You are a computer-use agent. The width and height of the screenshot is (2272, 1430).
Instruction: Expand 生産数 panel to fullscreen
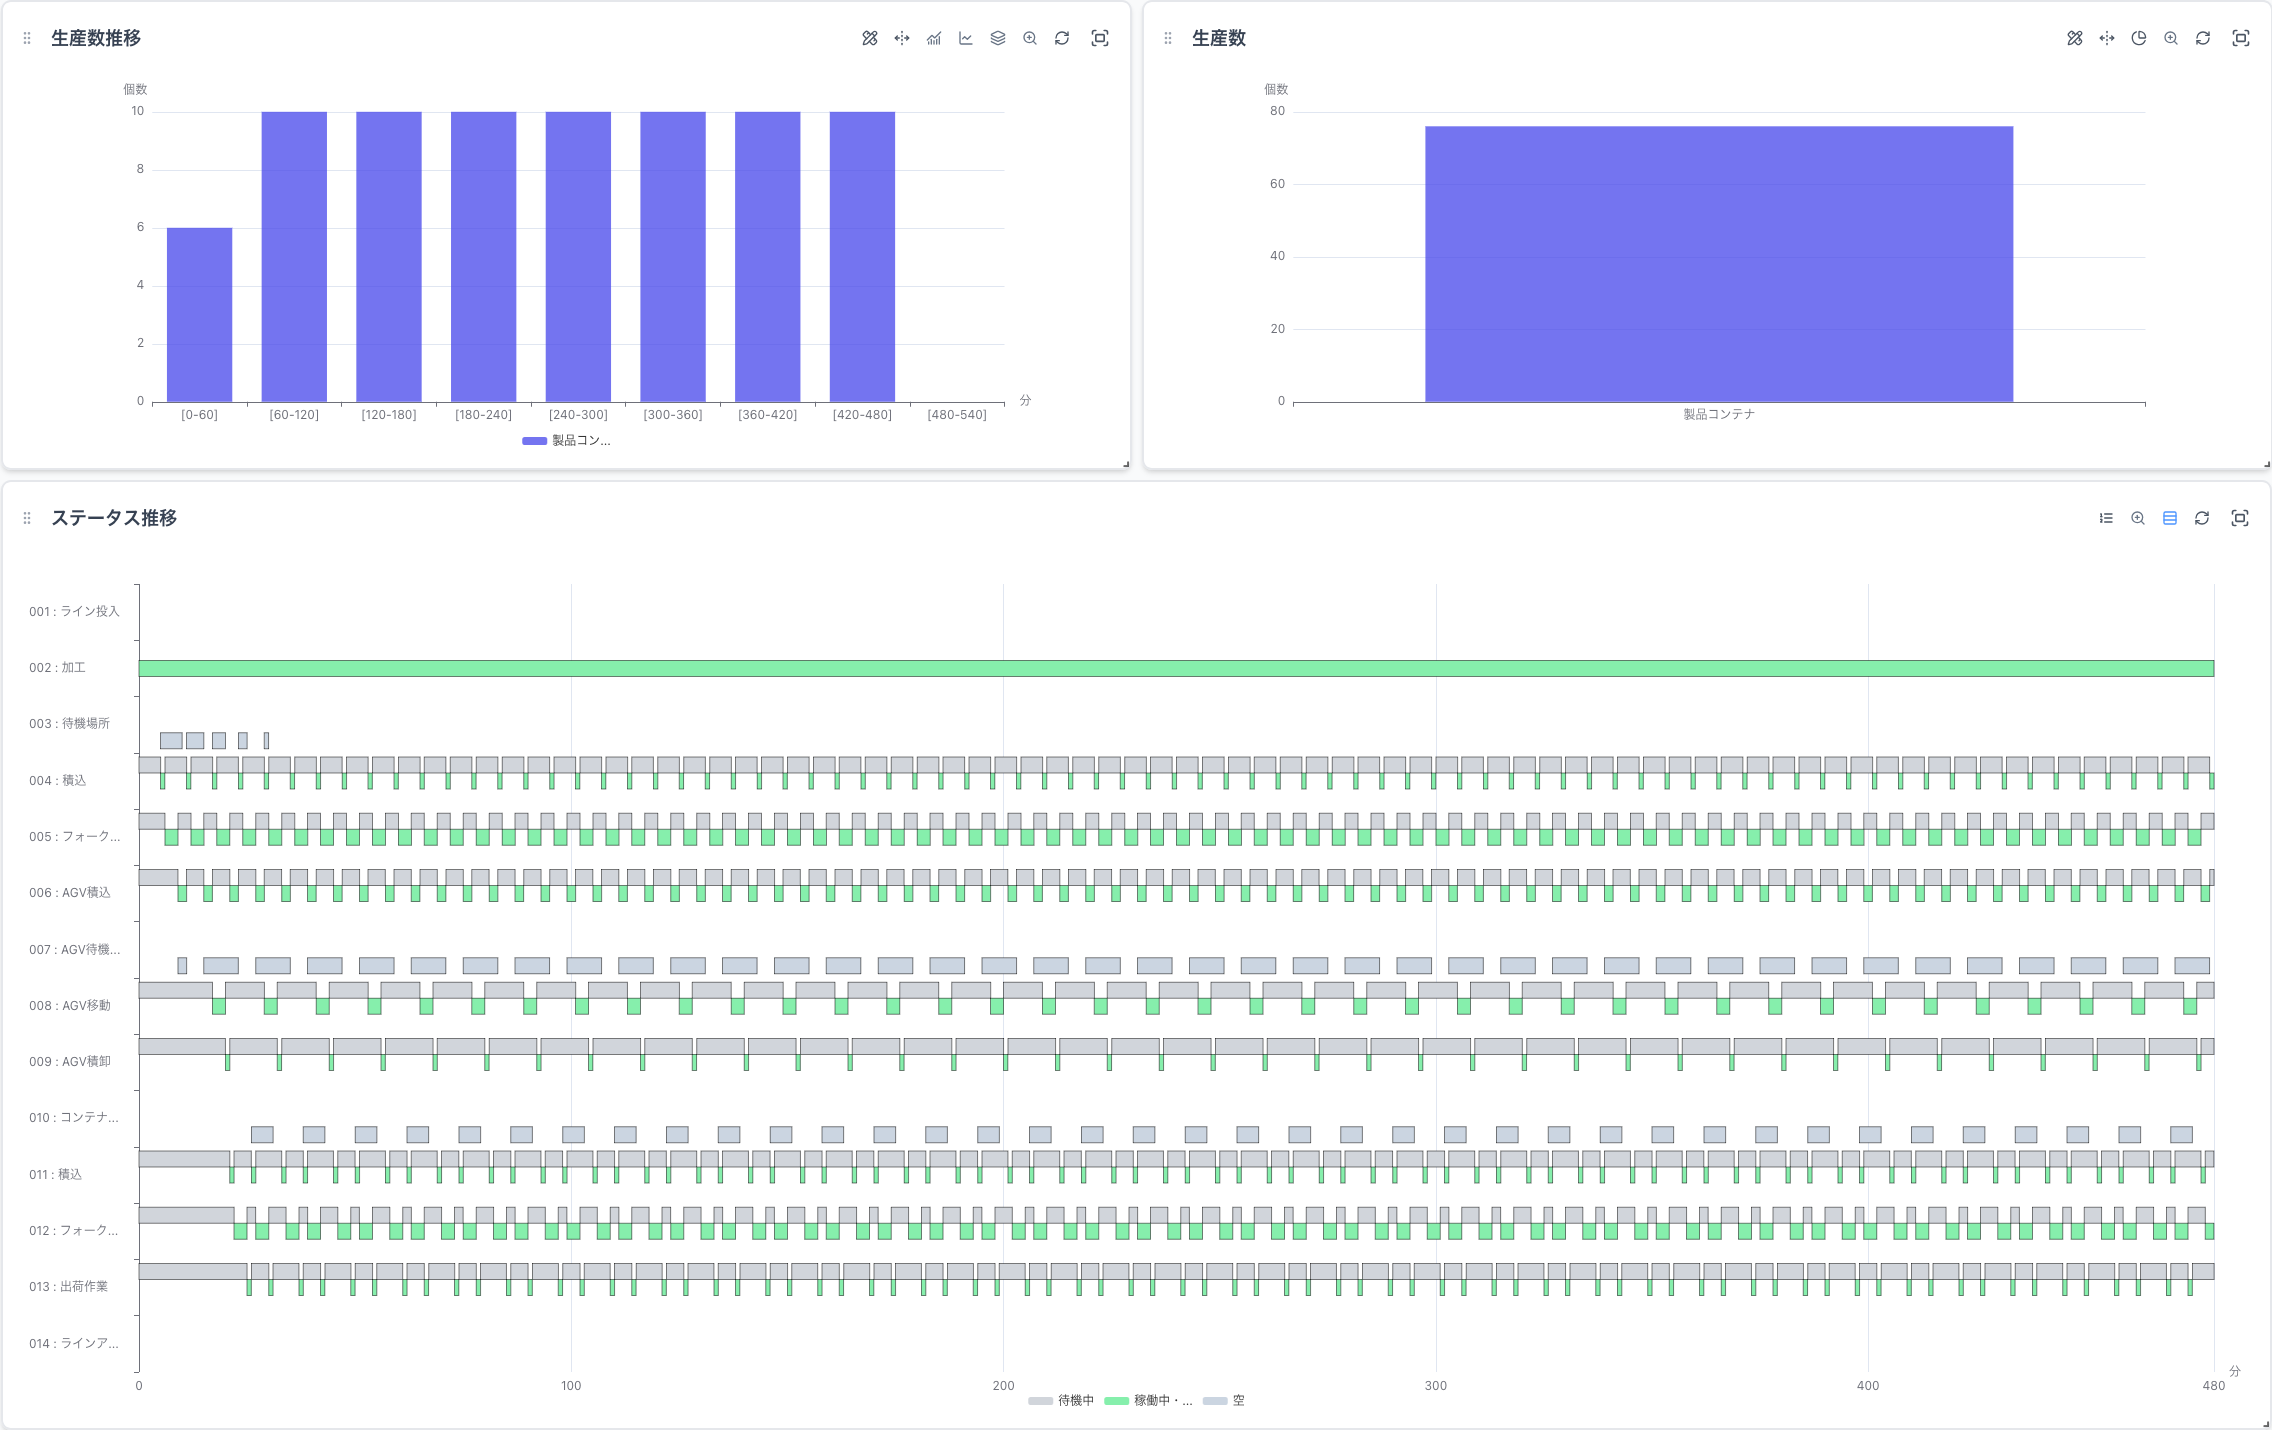tap(2240, 38)
